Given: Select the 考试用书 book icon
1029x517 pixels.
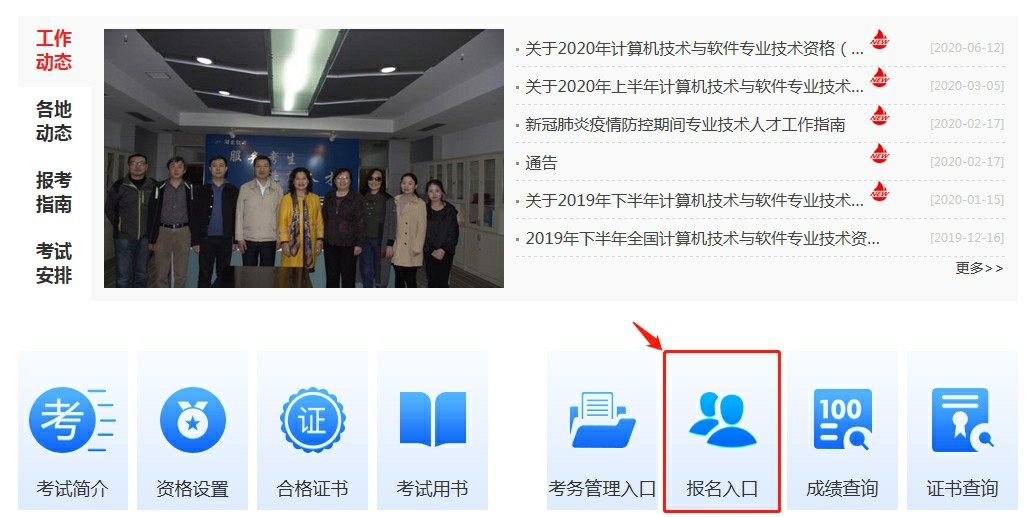Looking at the screenshot, I should (x=432, y=420).
